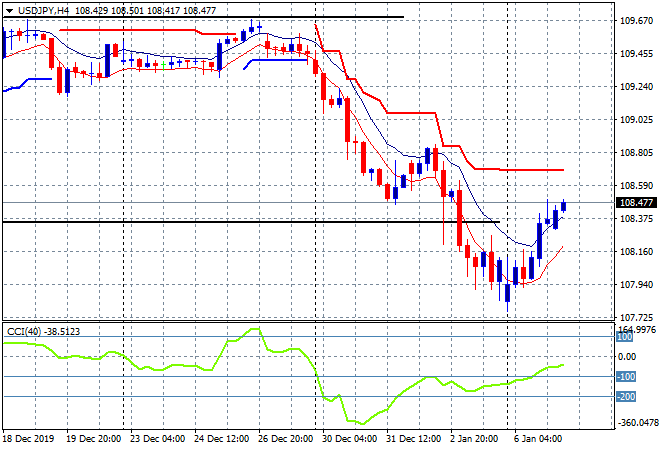Click the 108.375 price axis label
The image size is (660, 450).
636,218
